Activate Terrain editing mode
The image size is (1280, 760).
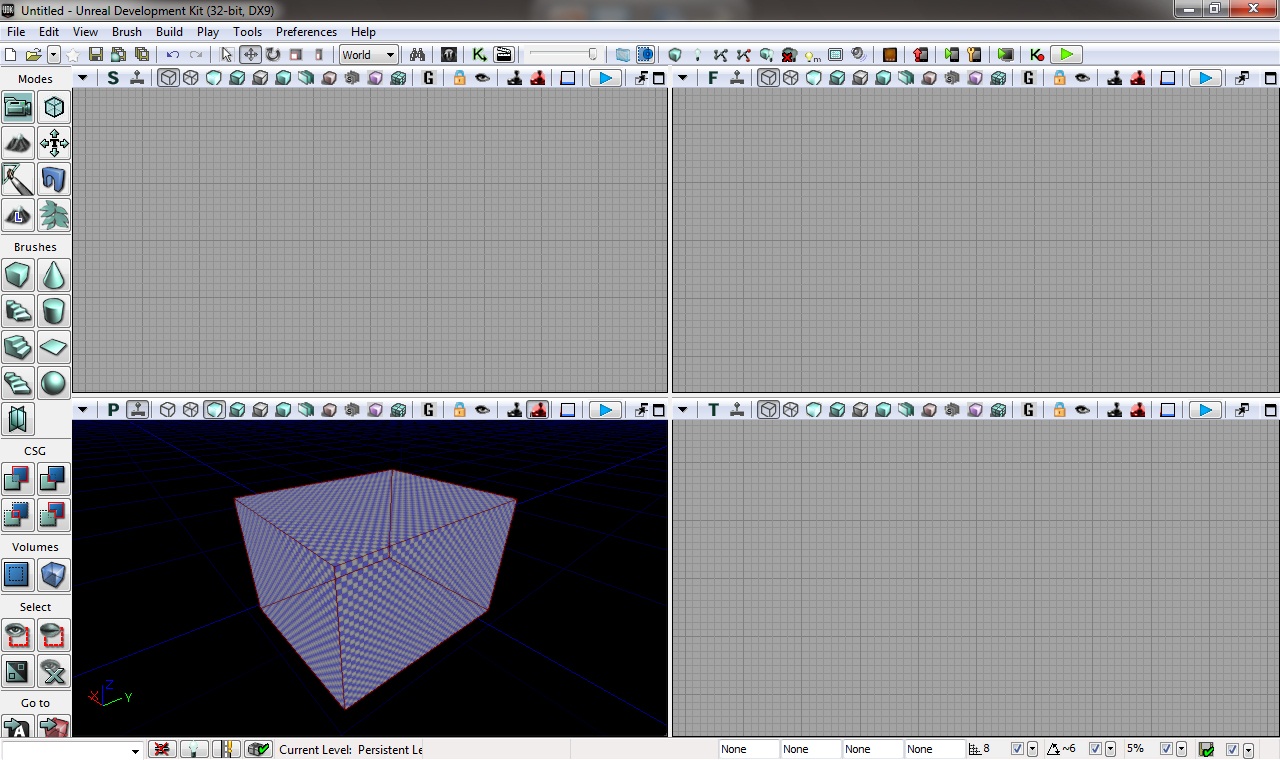(17, 143)
